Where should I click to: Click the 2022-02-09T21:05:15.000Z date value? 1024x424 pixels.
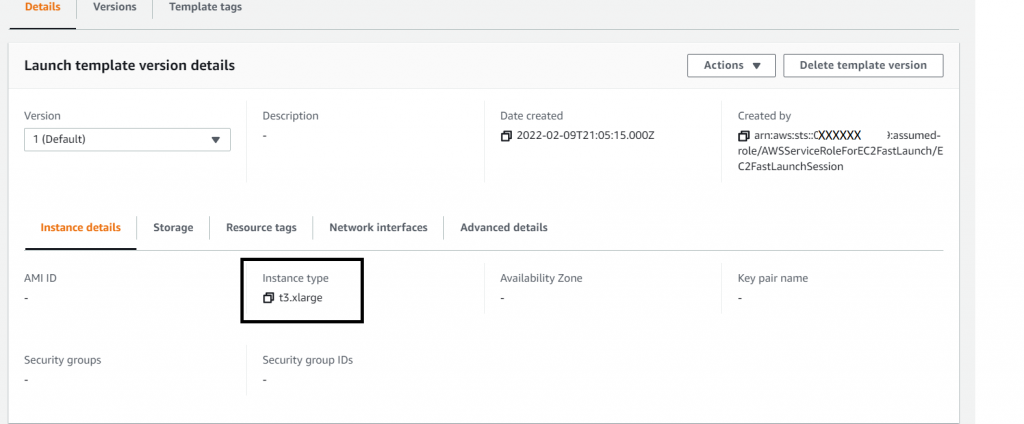click(585, 136)
